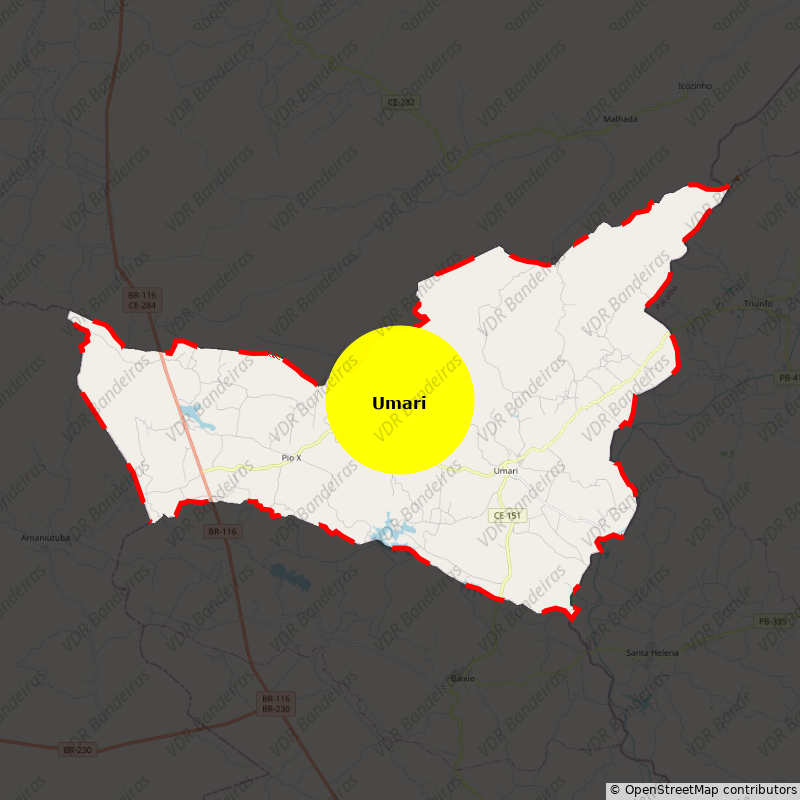Select the Malhada place label

(x=620, y=119)
